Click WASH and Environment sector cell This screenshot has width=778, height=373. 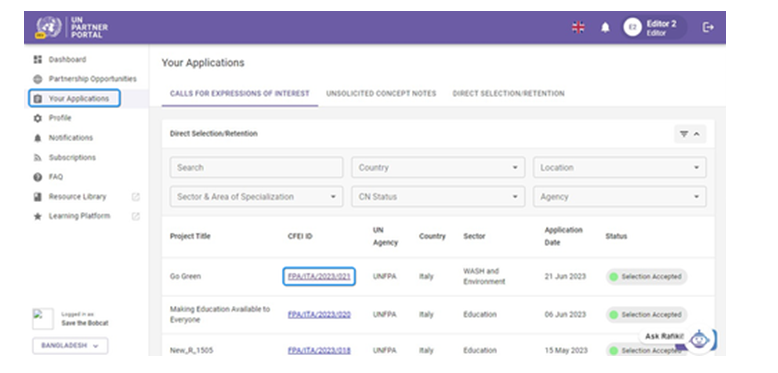click(x=484, y=277)
